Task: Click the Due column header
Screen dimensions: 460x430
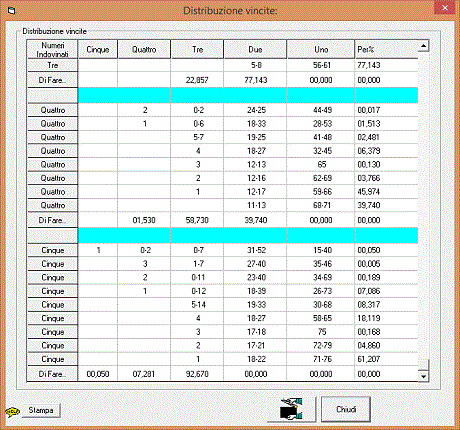Action: pos(255,49)
